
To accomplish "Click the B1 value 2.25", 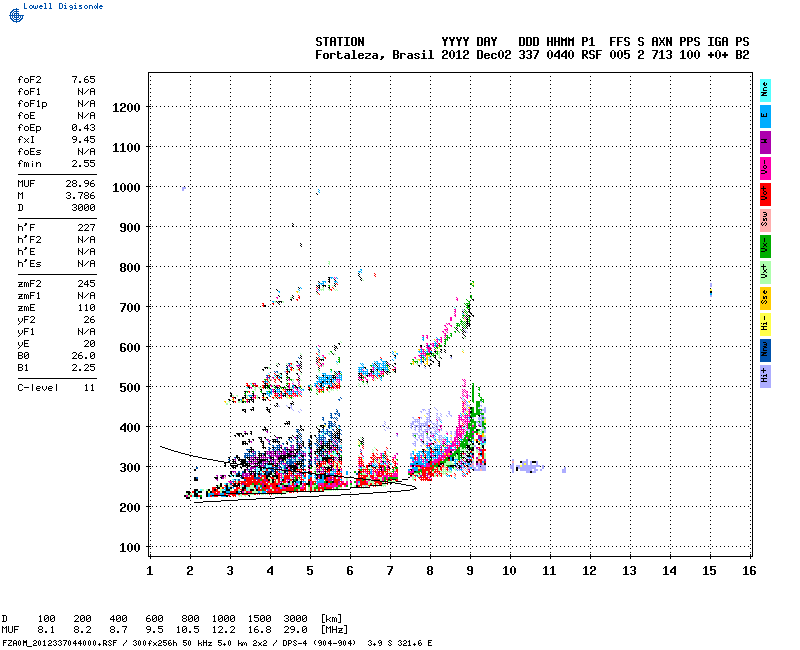I will pyautogui.click(x=83, y=368).
